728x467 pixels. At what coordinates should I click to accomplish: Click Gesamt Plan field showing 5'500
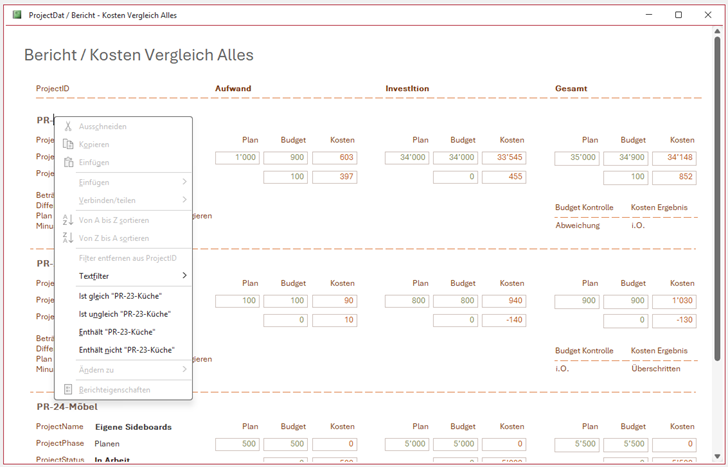pyautogui.click(x=577, y=444)
